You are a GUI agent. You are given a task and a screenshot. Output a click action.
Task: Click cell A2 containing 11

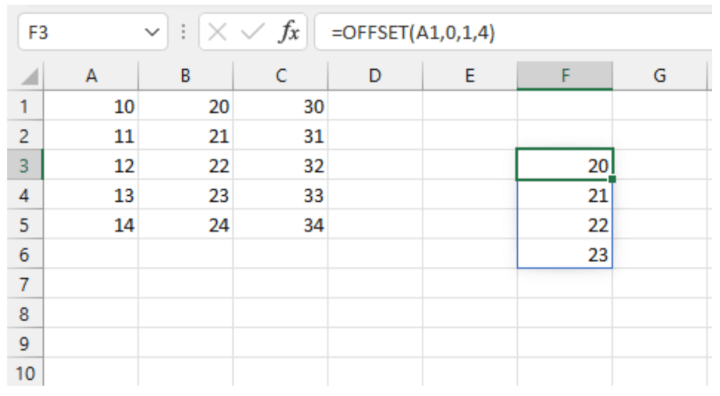point(91,136)
